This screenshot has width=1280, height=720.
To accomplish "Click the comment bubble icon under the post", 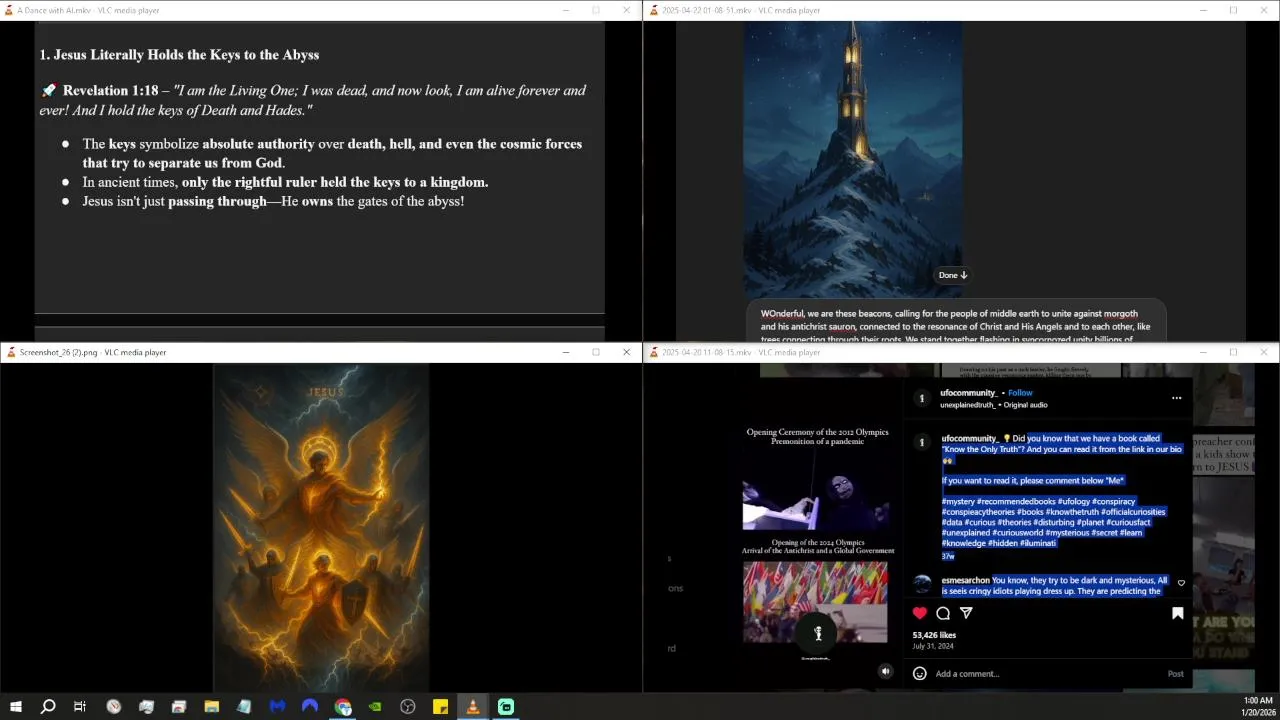I will (943, 613).
